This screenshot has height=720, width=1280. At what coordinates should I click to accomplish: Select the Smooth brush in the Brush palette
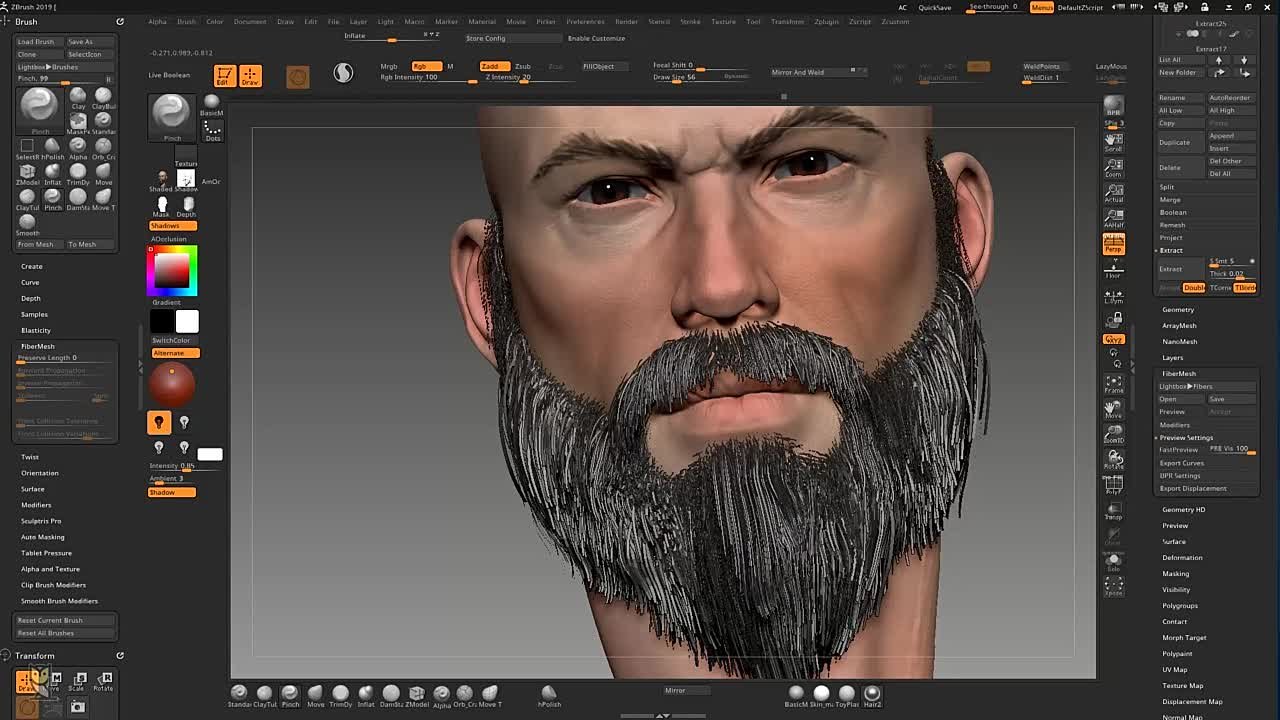(27, 224)
